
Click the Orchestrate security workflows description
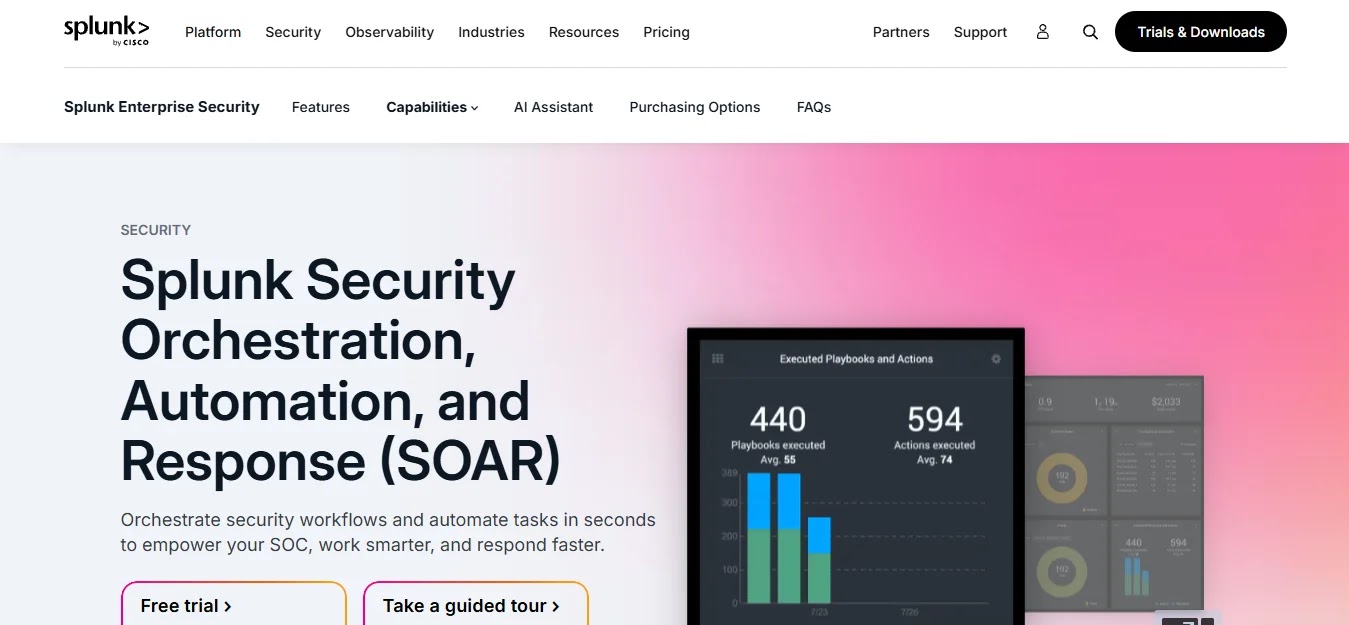click(388, 533)
